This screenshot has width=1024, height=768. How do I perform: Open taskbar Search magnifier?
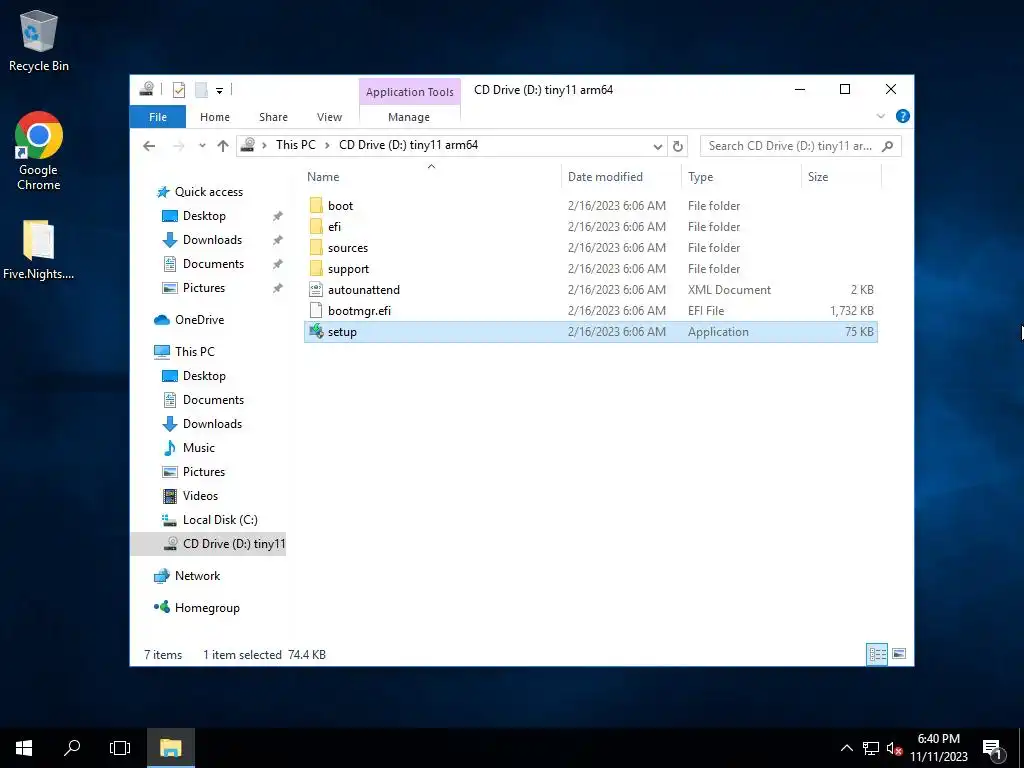72,748
